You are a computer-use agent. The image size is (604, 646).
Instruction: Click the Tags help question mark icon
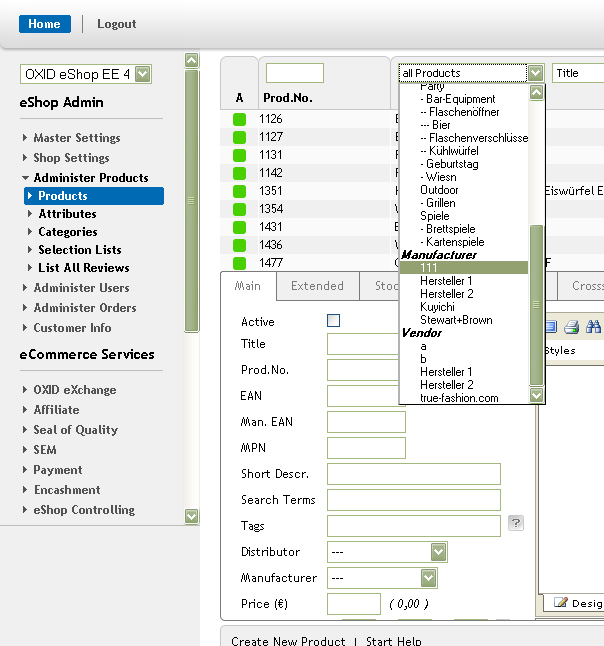click(516, 523)
